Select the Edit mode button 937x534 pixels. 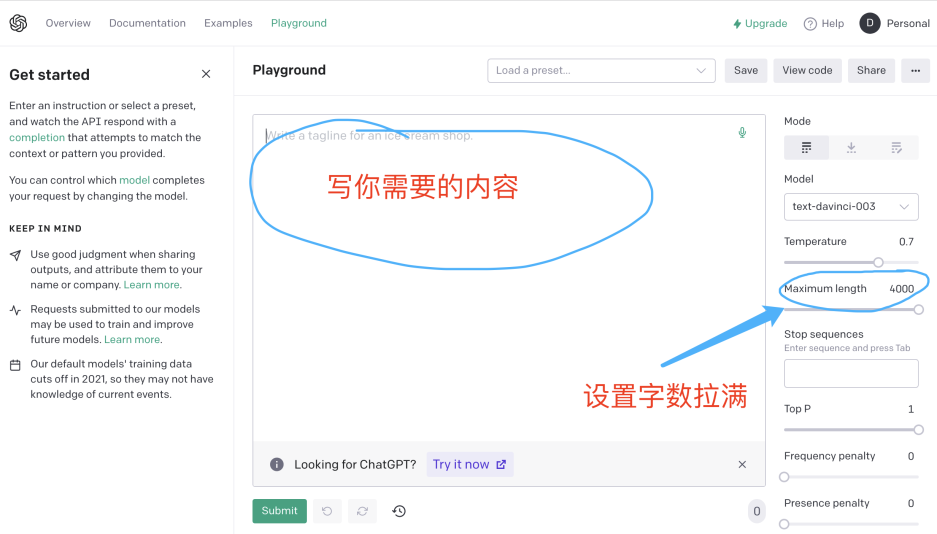click(896, 148)
